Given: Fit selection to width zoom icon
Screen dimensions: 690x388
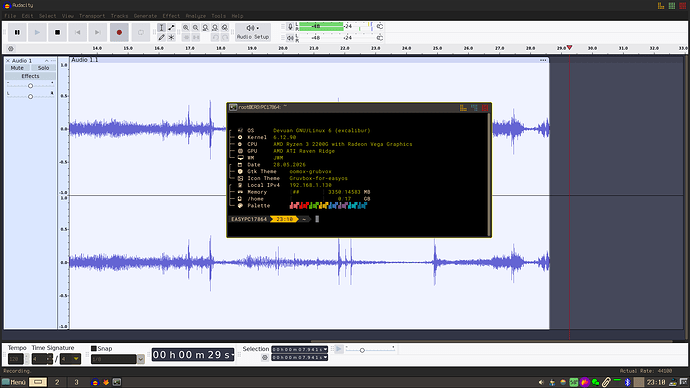Looking at the screenshot, I should click(x=205, y=28).
